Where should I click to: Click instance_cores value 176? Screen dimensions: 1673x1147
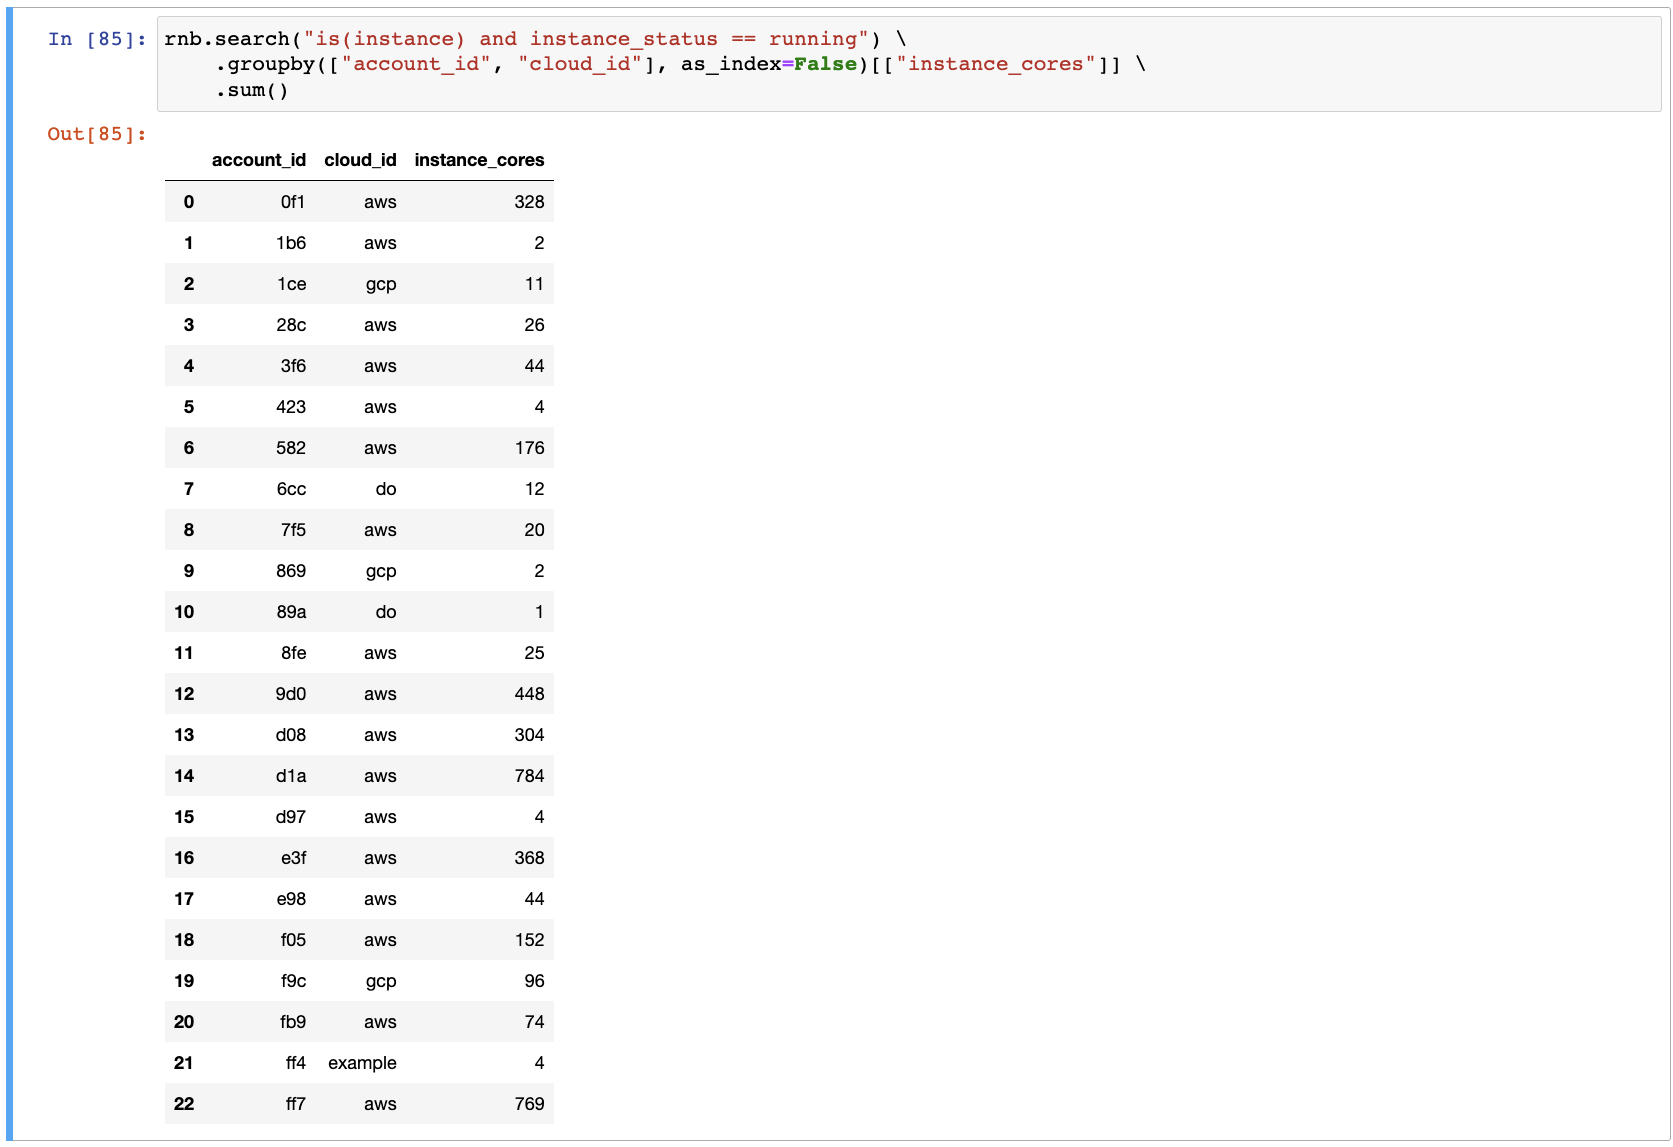point(529,448)
